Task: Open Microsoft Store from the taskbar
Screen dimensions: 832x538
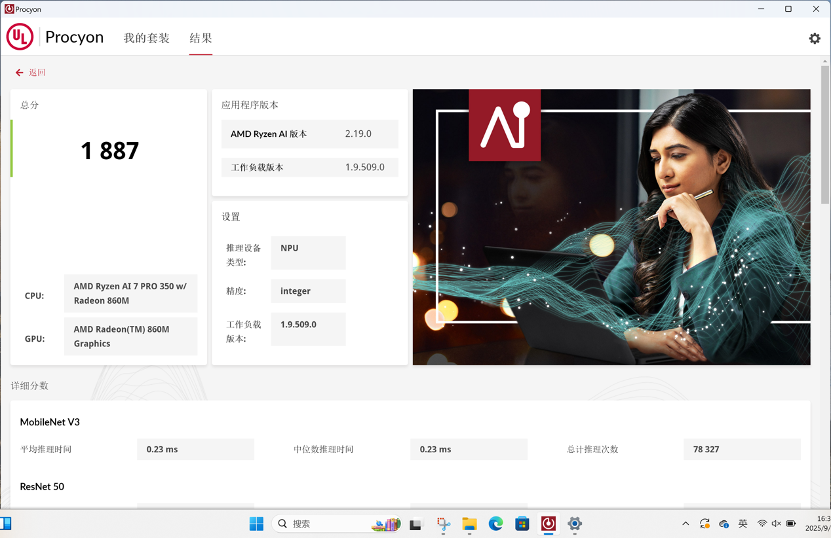Action: [521, 523]
